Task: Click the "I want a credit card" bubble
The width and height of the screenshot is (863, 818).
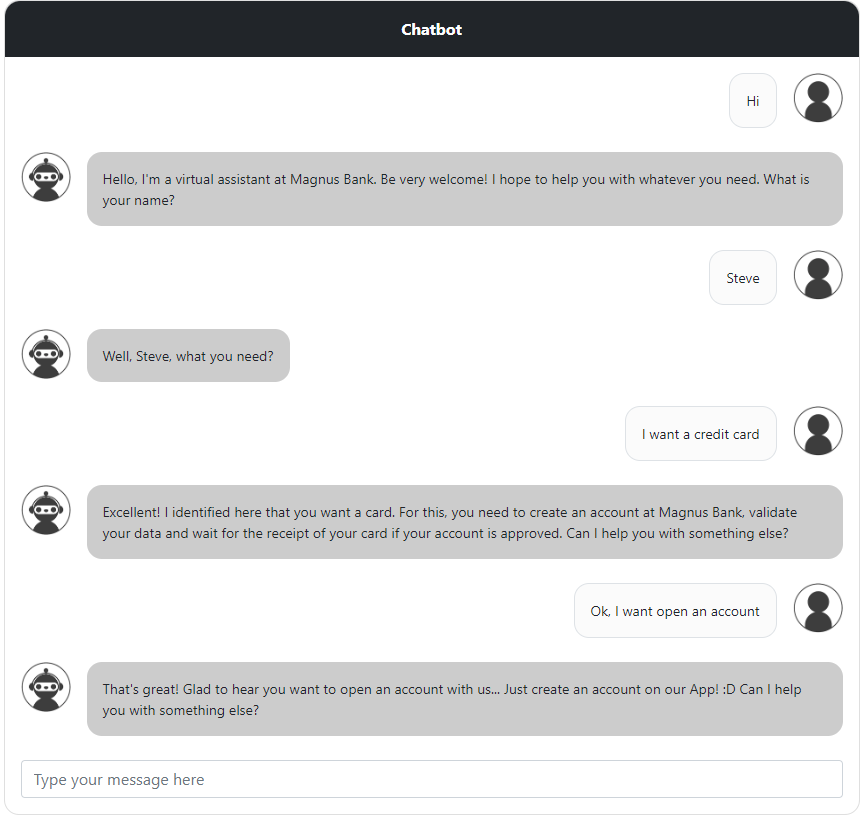Action: (701, 434)
